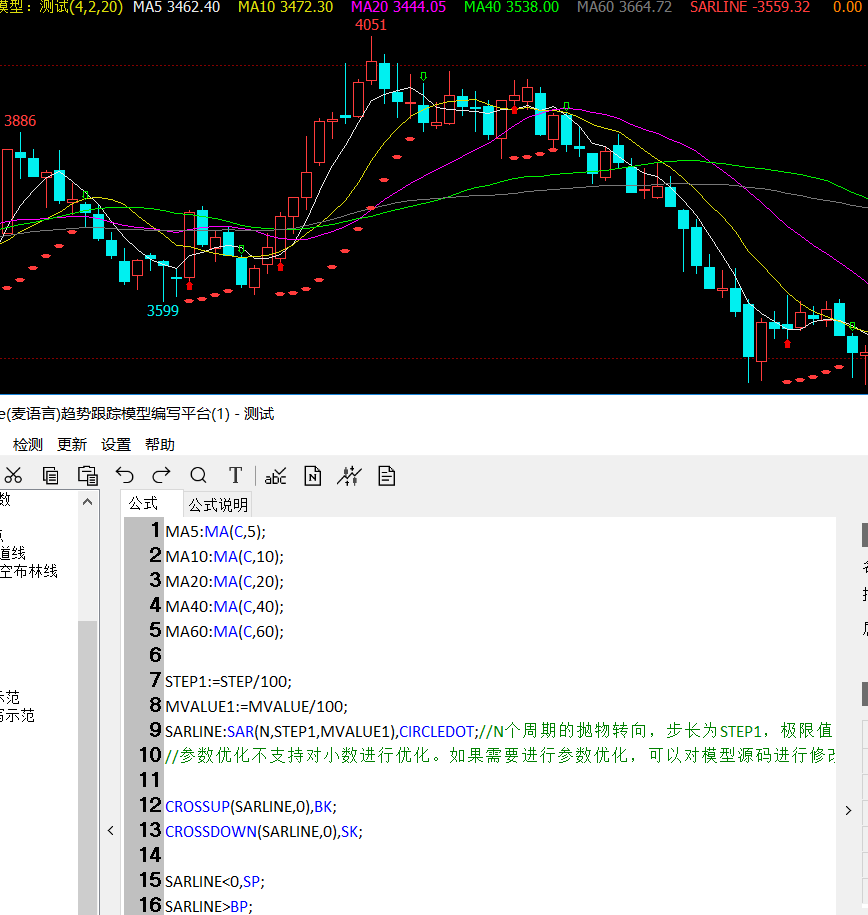This screenshot has height=915, width=868.
Task: Run syntax check via abc icon
Action: (275, 476)
